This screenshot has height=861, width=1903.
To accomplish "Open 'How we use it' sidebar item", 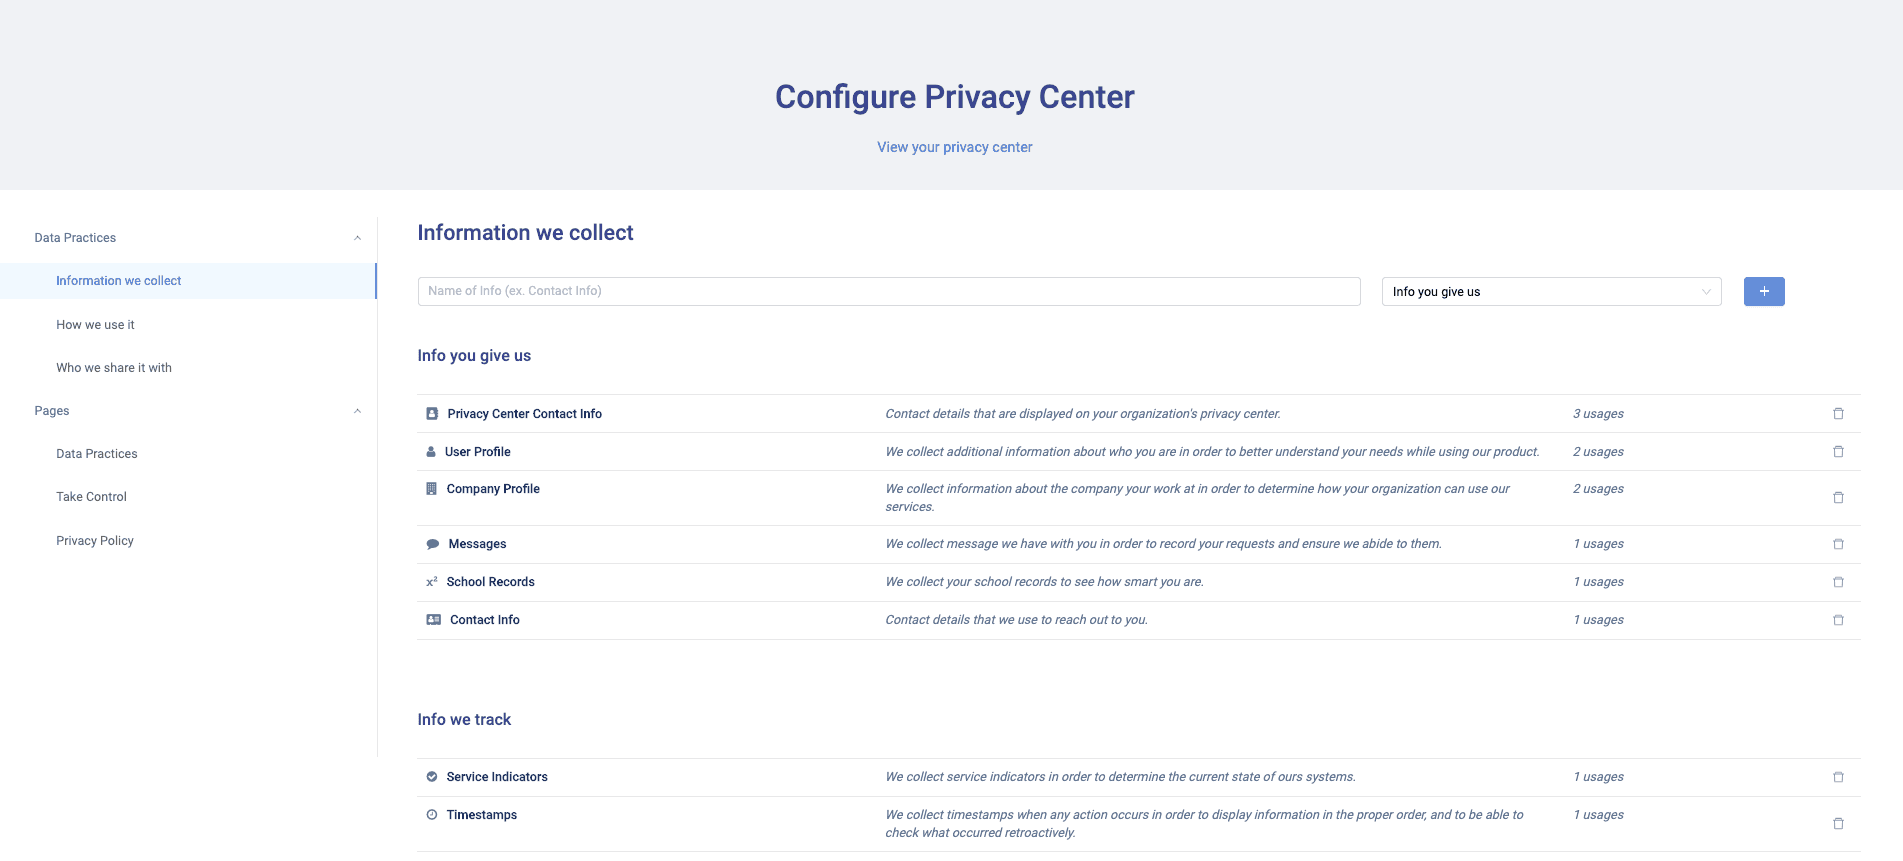I will (95, 325).
